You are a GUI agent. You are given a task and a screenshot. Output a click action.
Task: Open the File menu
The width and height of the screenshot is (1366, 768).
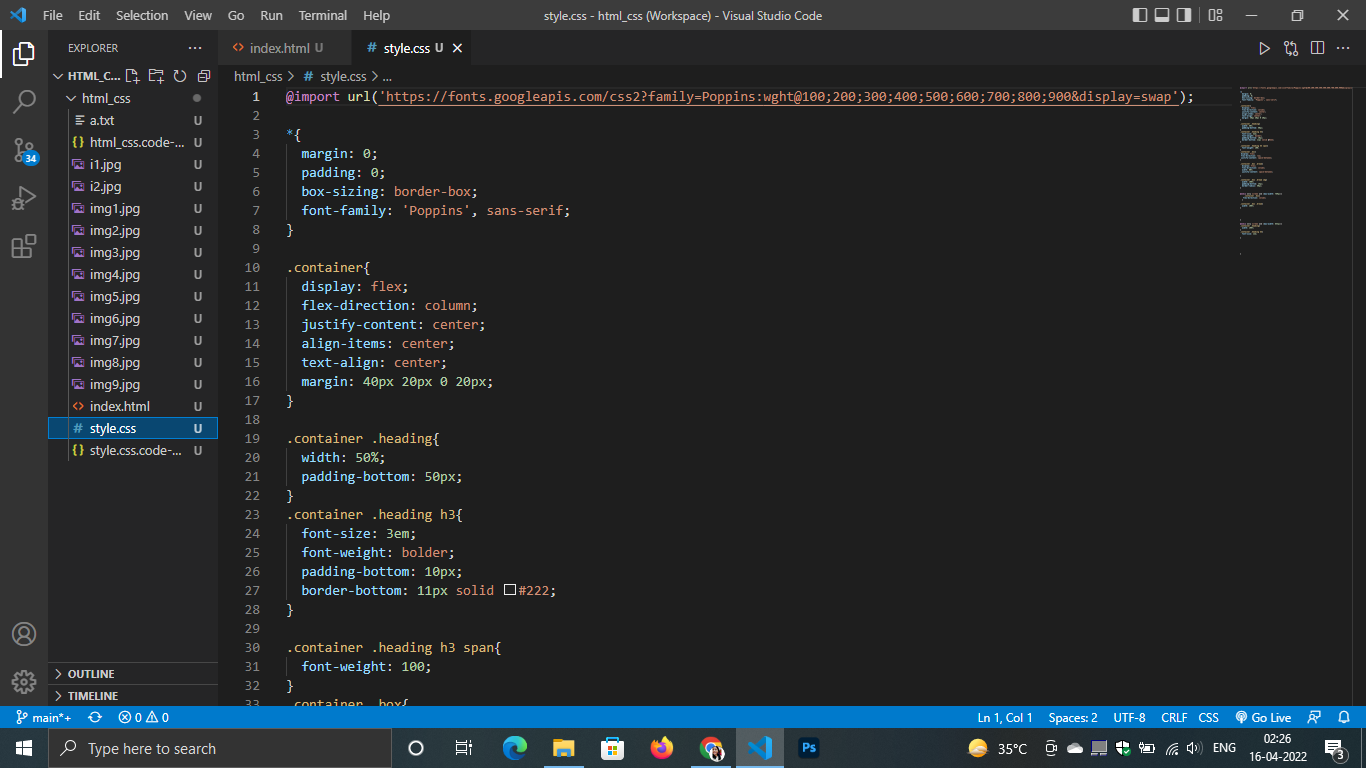click(52, 16)
